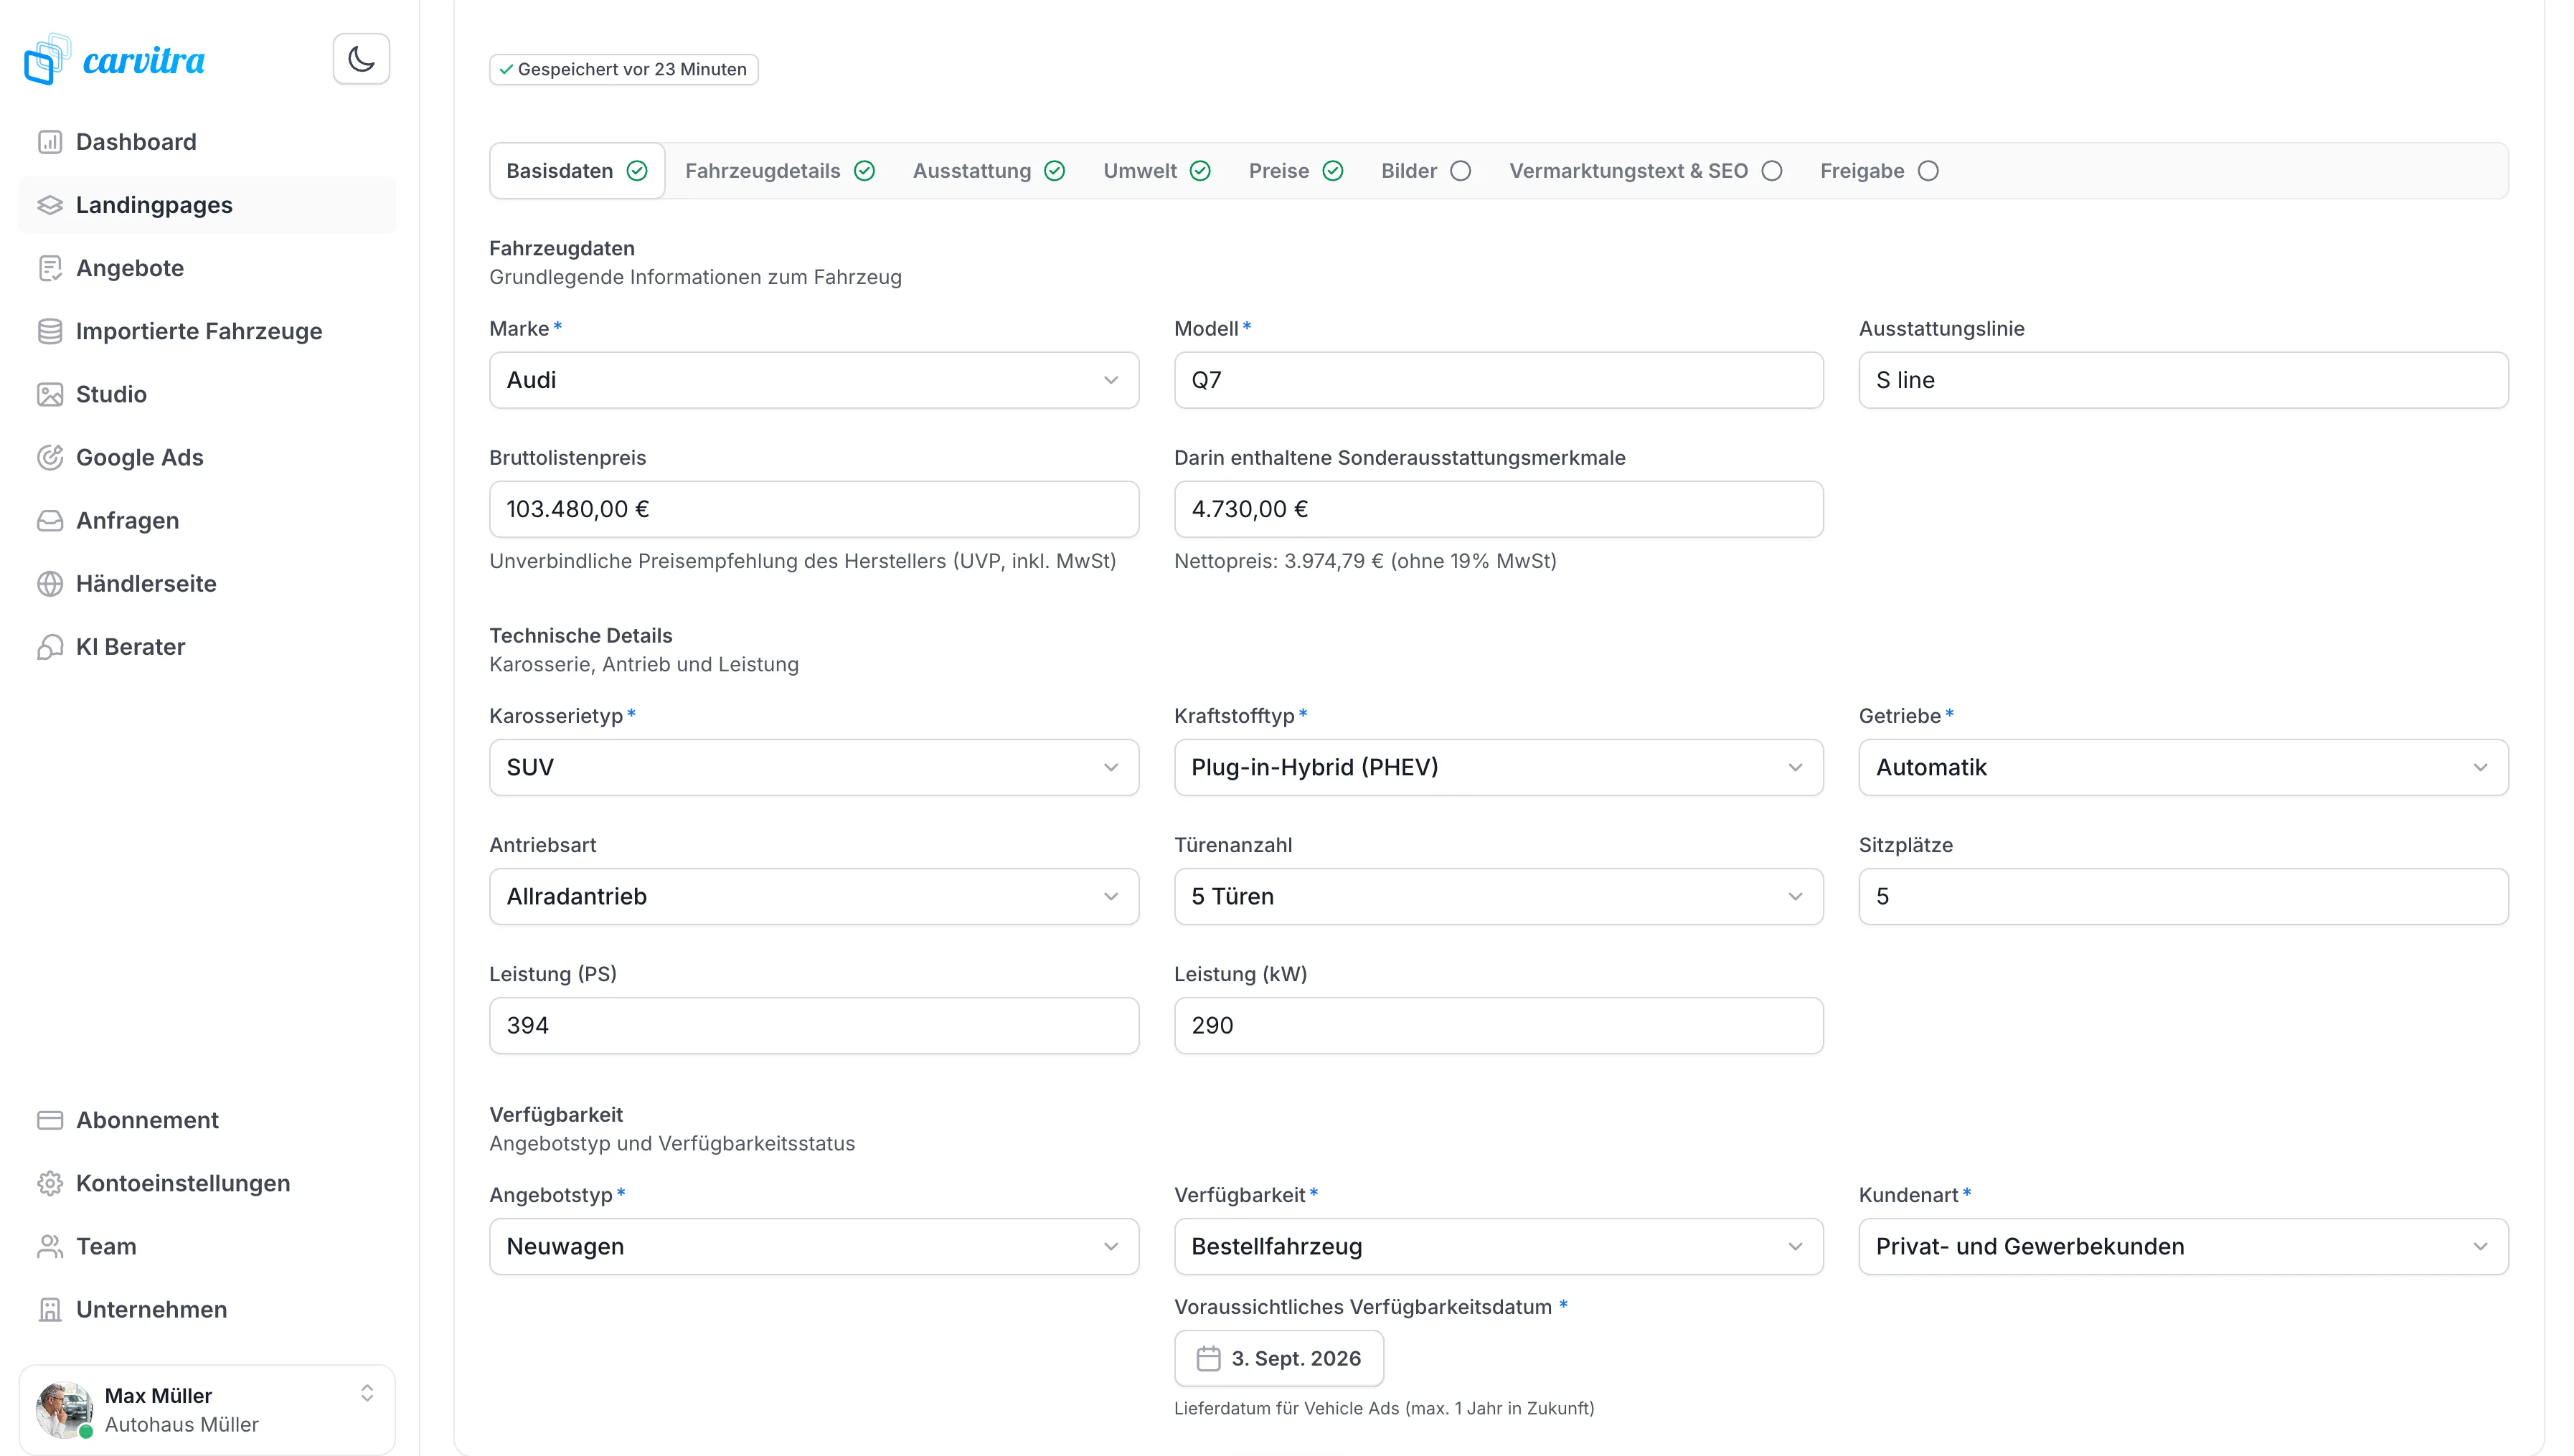Open the Antriebsart dropdown showing Allradantrieb
This screenshot has height=1456, width=2574.
point(813,896)
